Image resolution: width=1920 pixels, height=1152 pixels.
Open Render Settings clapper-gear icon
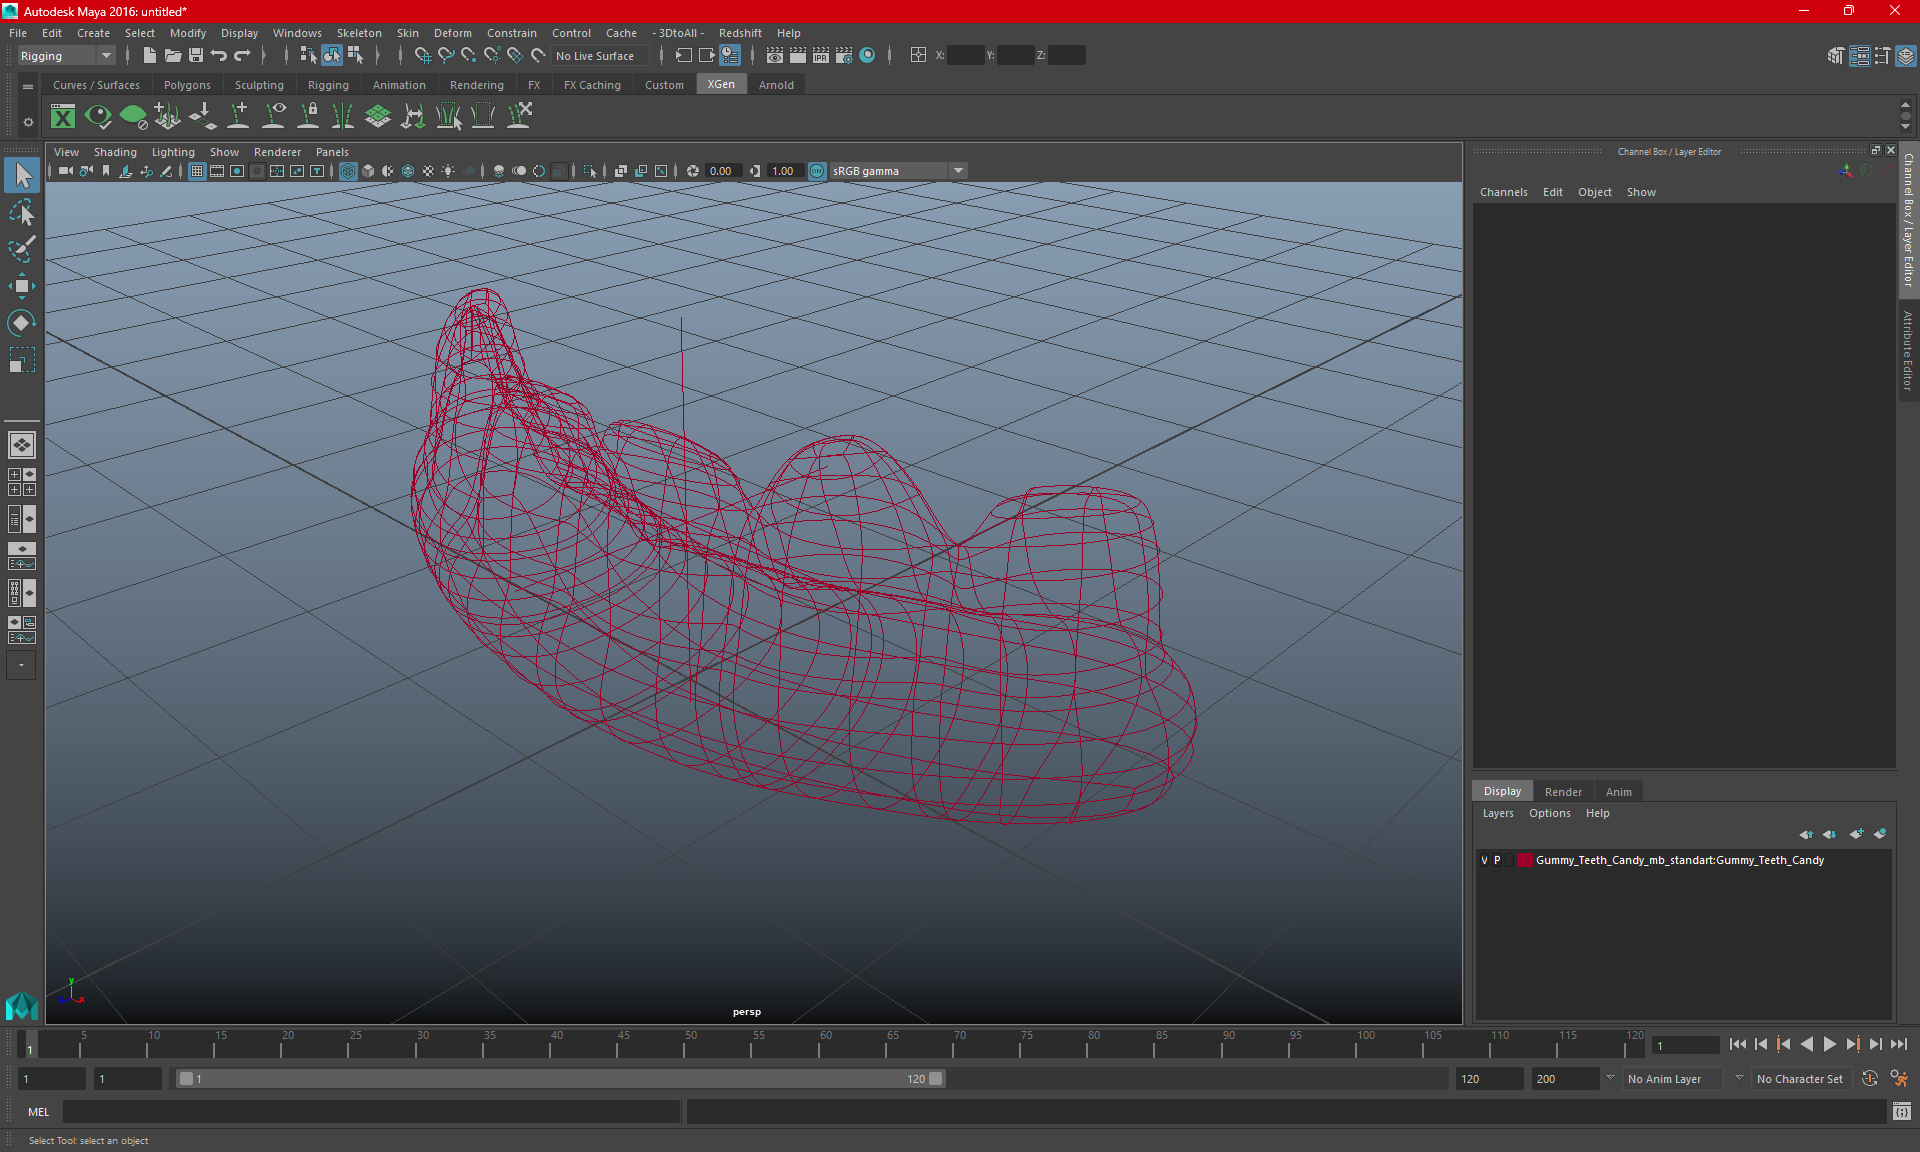(844, 56)
